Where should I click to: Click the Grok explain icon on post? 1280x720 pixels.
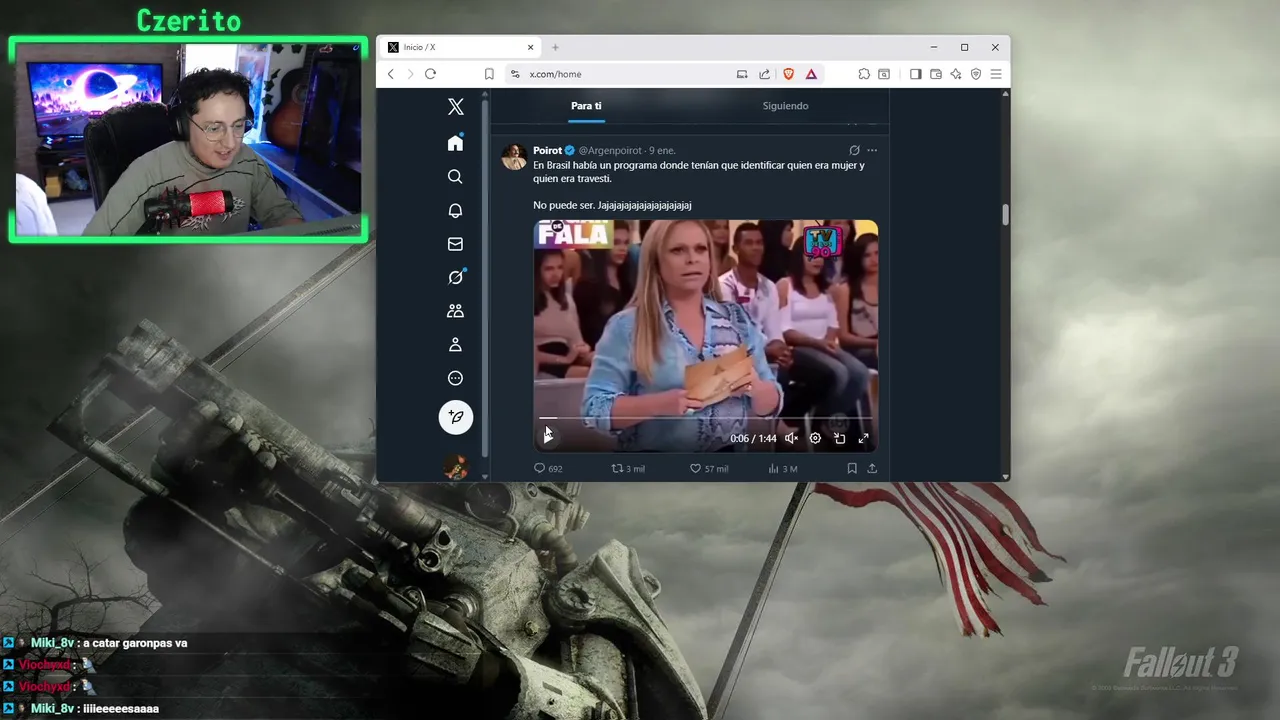pyautogui.click(x=854, y=151)
